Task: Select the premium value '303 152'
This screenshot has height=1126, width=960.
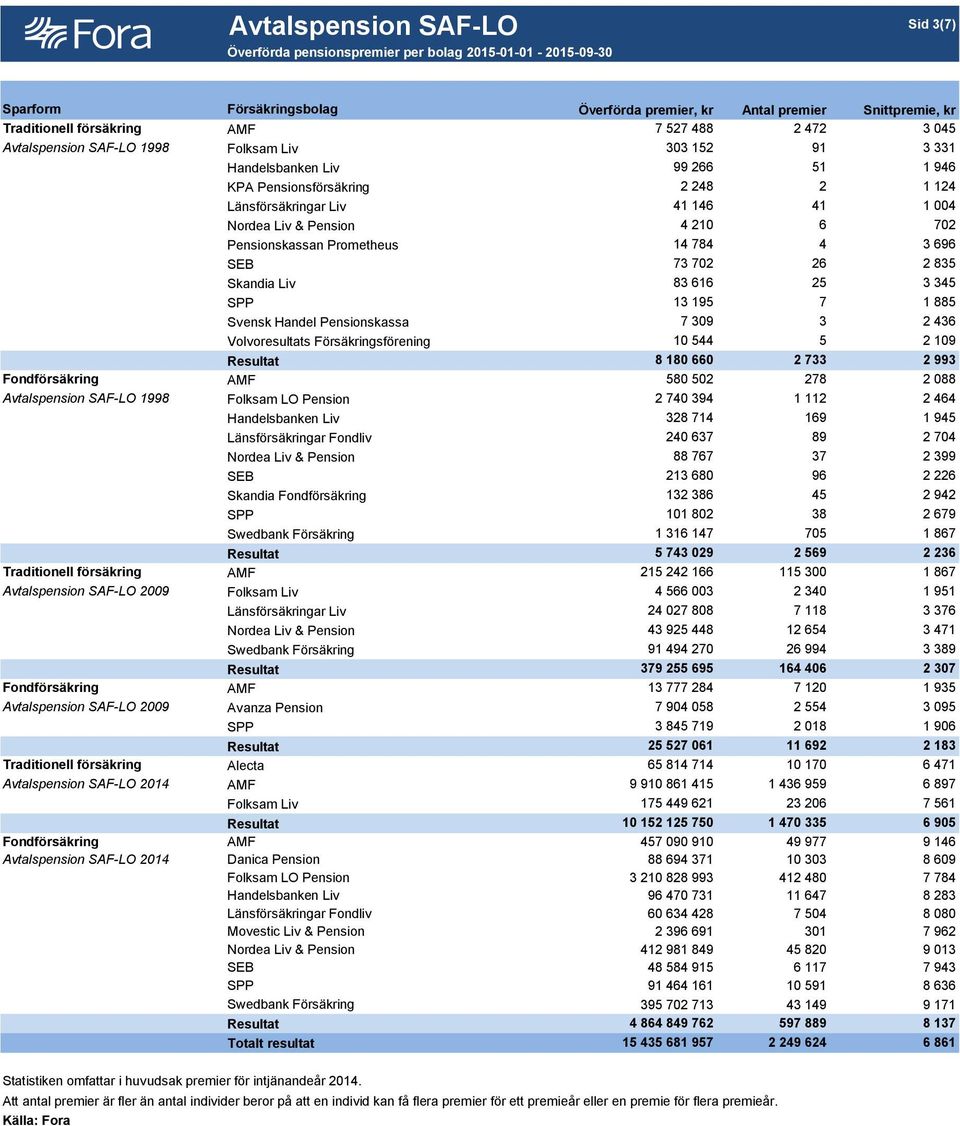Action: [689, 148]
